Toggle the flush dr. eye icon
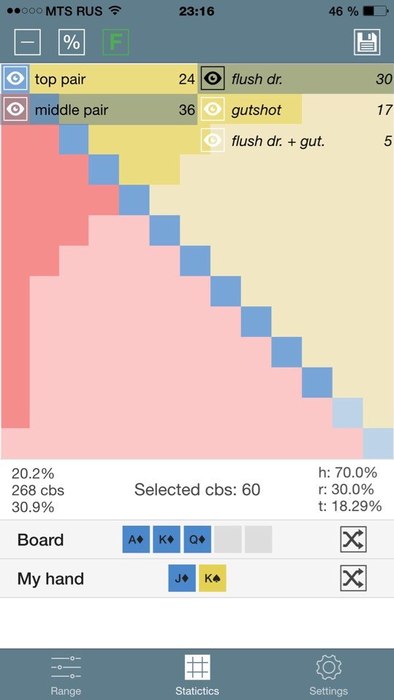The width and height of the screenshot is (394, 700). (x=212, y=79)
